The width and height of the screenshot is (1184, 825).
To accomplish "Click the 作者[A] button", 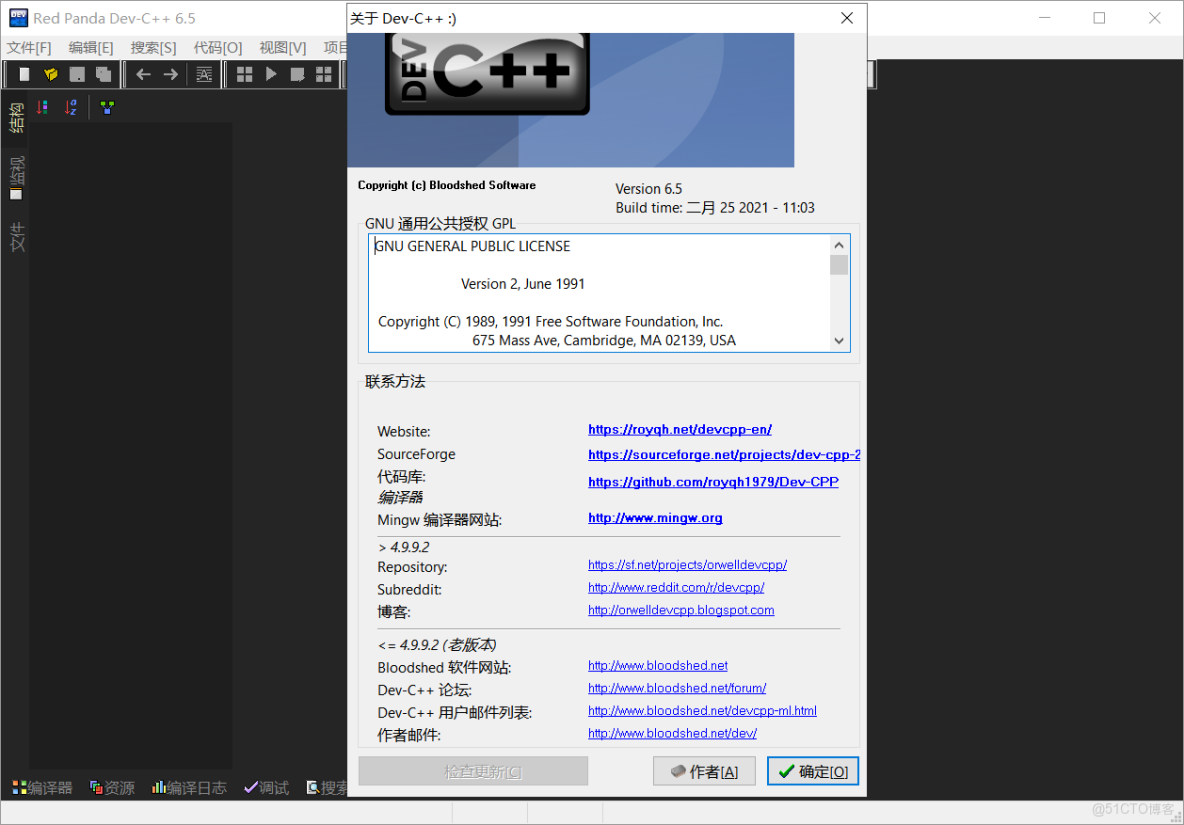I will [704, 770].
